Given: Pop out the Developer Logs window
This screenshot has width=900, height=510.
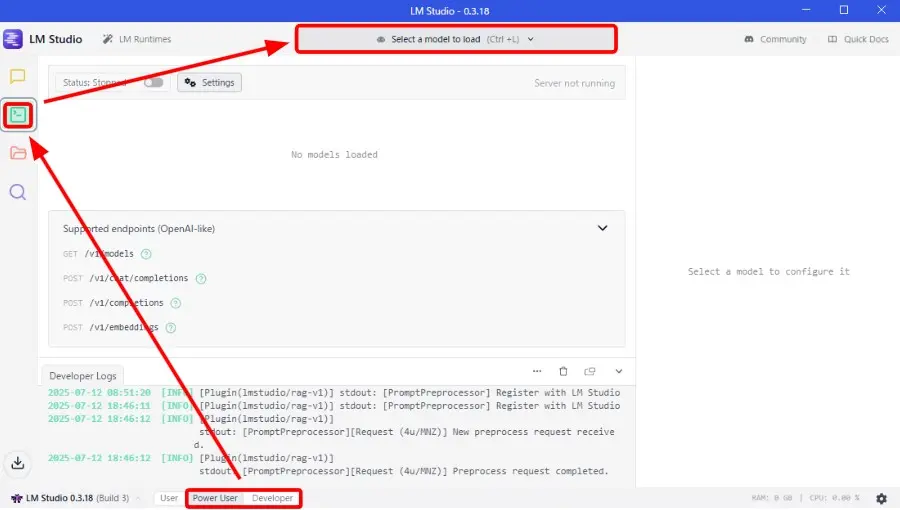Looking at the screenshot, I should tap(589, 371).
